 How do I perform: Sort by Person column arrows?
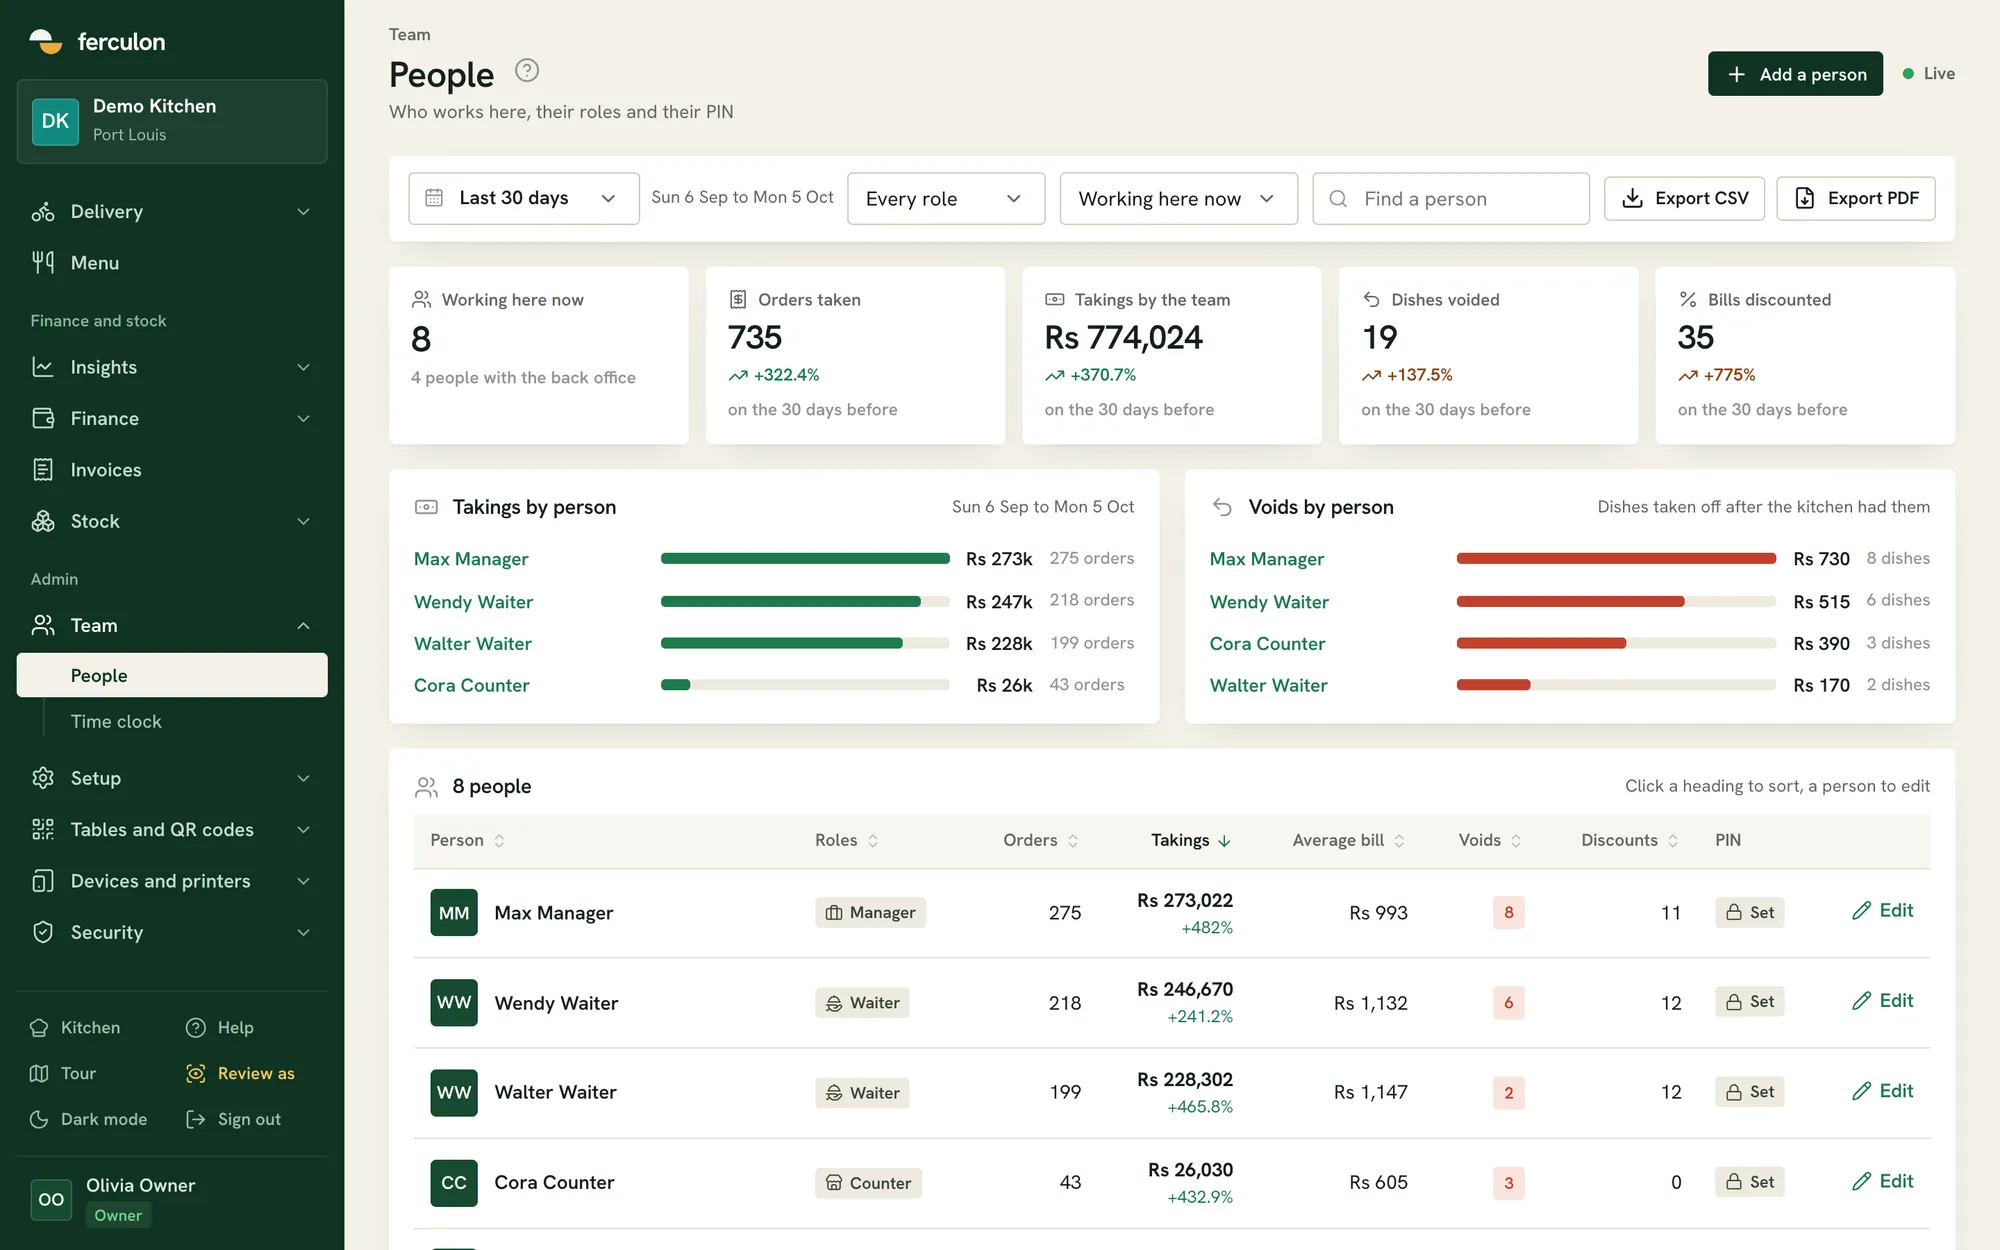[x=499, y=841]
